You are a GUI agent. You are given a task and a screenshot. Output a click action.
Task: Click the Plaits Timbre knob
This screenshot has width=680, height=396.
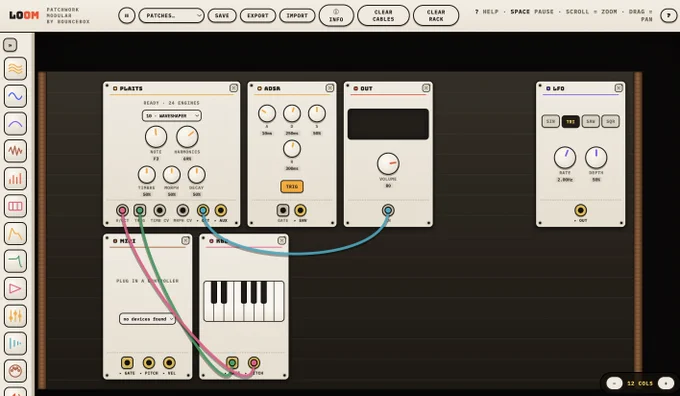(x=147, y=175)
